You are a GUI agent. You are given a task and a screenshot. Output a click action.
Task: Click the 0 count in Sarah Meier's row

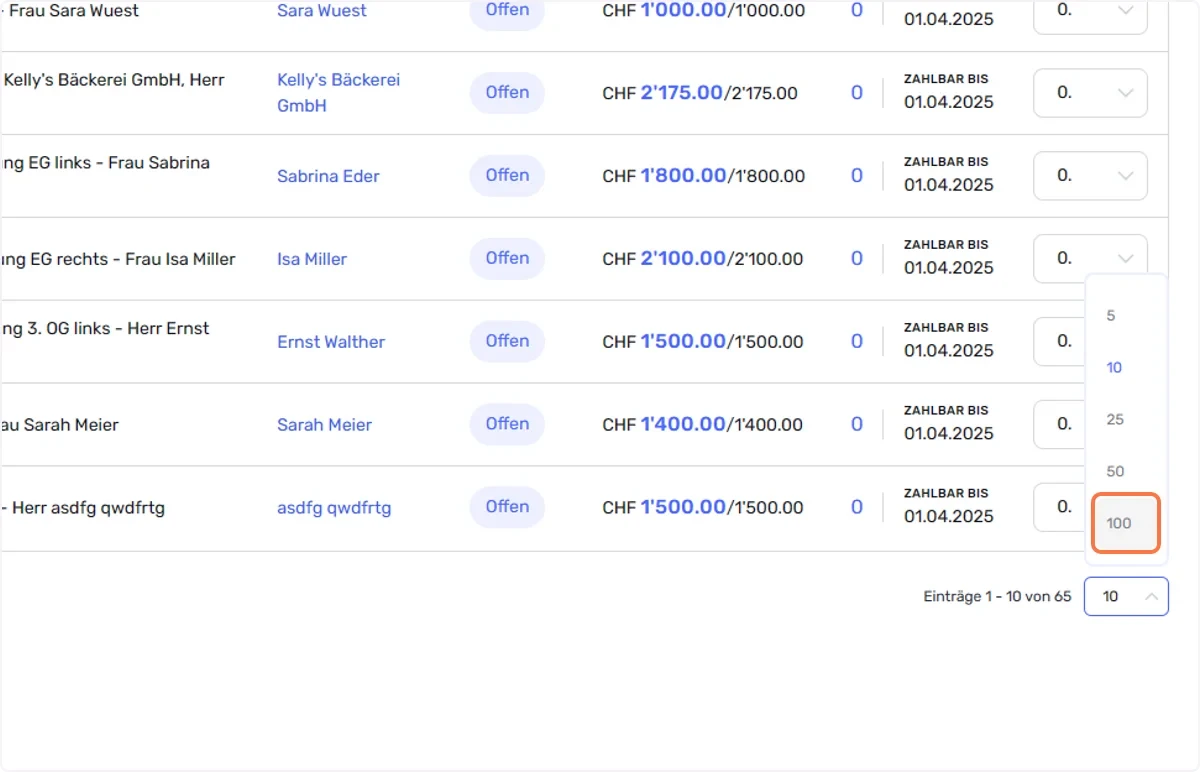tap(857, 425)
